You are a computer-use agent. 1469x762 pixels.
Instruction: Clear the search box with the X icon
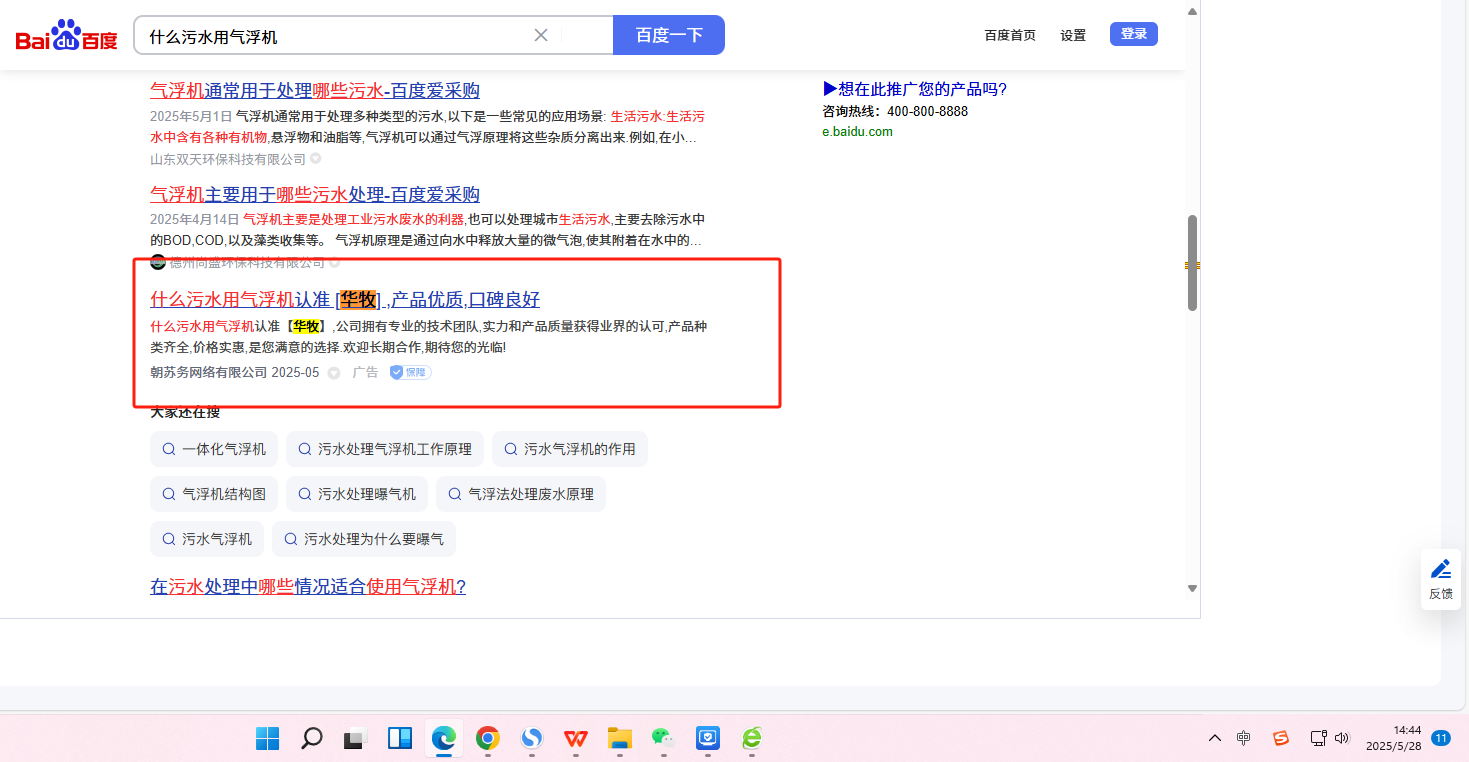541,36
